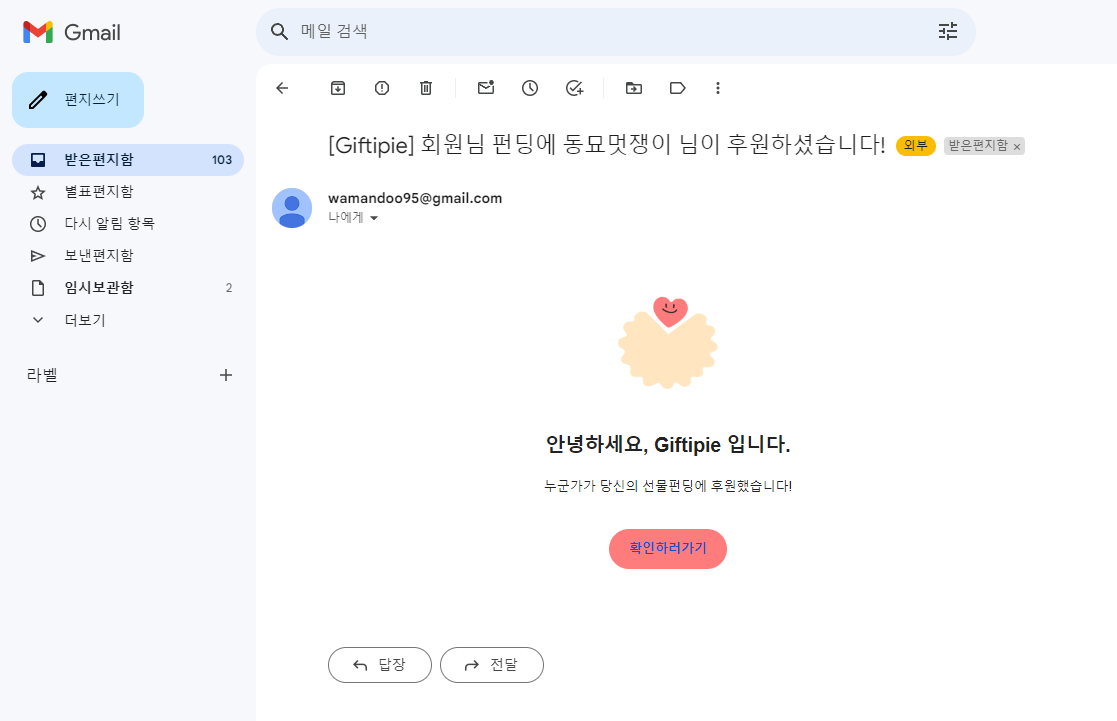Open the Move to folder icon

(x=633, y=88)
